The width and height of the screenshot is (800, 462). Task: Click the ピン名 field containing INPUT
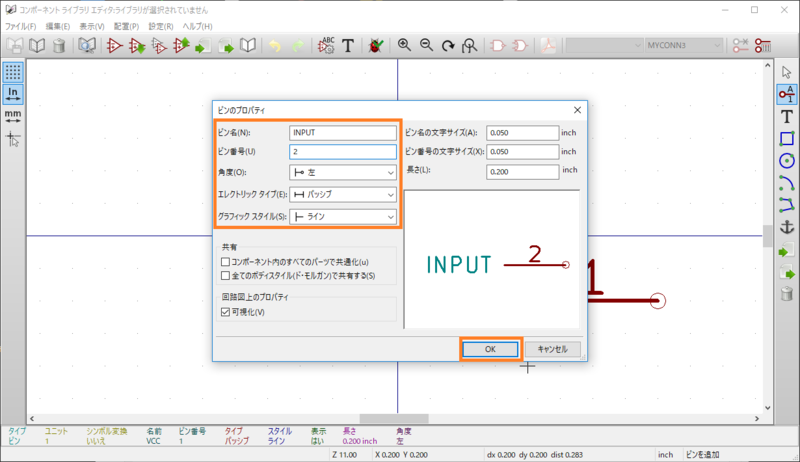point(343,133)
